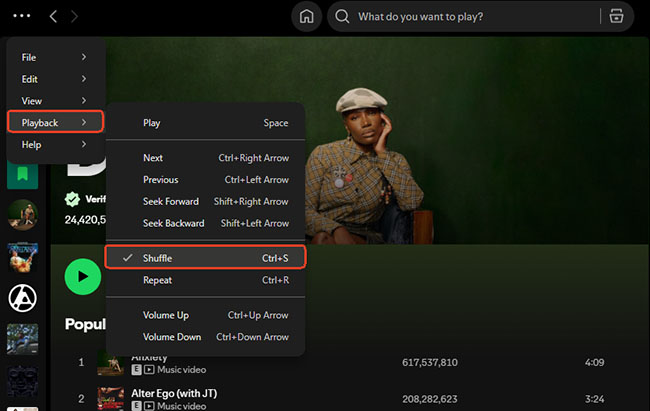Open the Edit menu
This screenshot has height=411, width=650.
click(55, 79)
